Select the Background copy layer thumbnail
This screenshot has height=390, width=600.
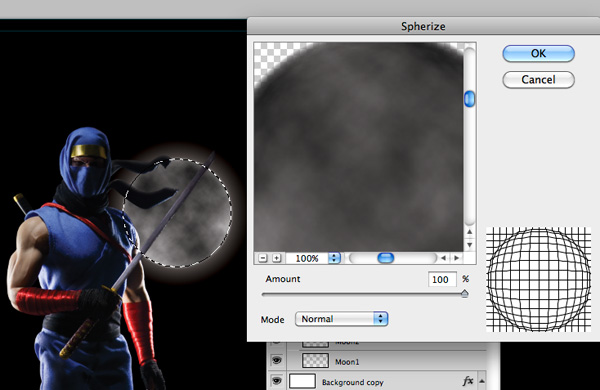click(x=302, y=381)
